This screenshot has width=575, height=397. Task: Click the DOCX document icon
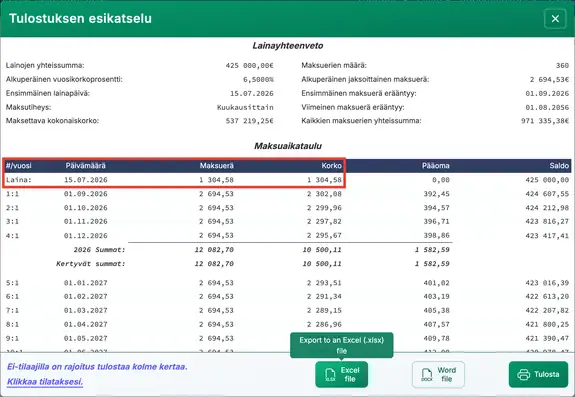point(427,375)
